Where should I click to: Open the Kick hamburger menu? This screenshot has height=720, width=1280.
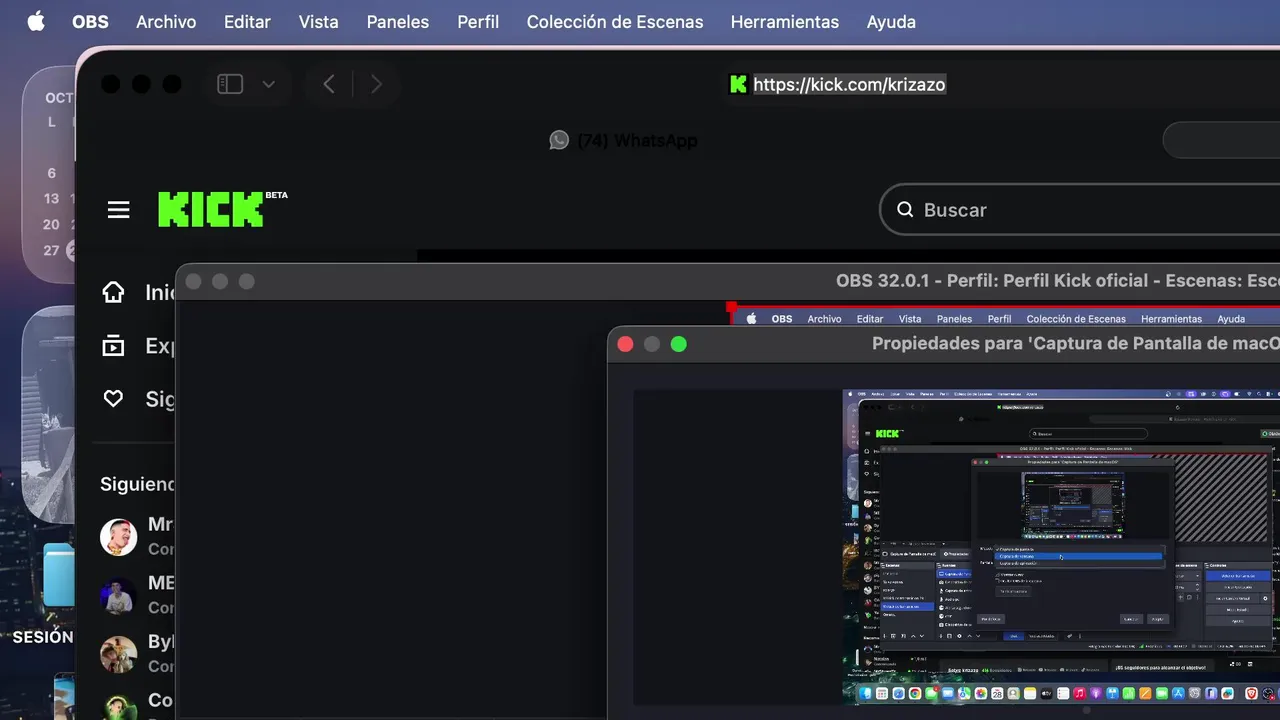[119, 209]
